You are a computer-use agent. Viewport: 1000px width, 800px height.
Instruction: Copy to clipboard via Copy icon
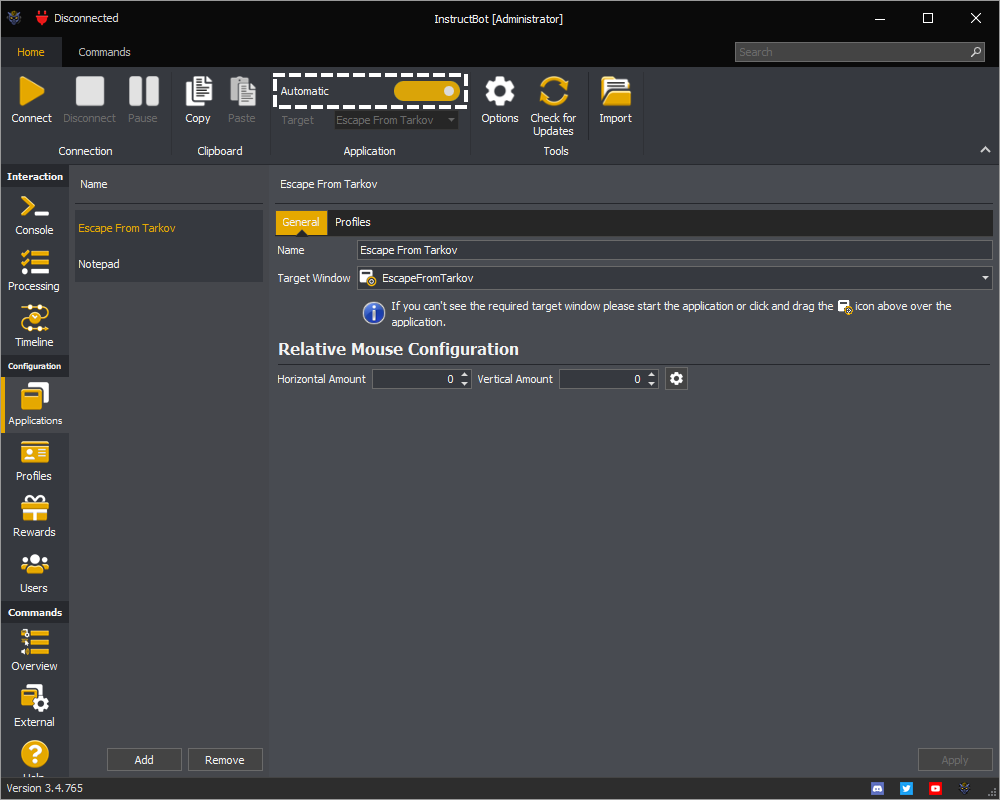(x=198, y=91)
